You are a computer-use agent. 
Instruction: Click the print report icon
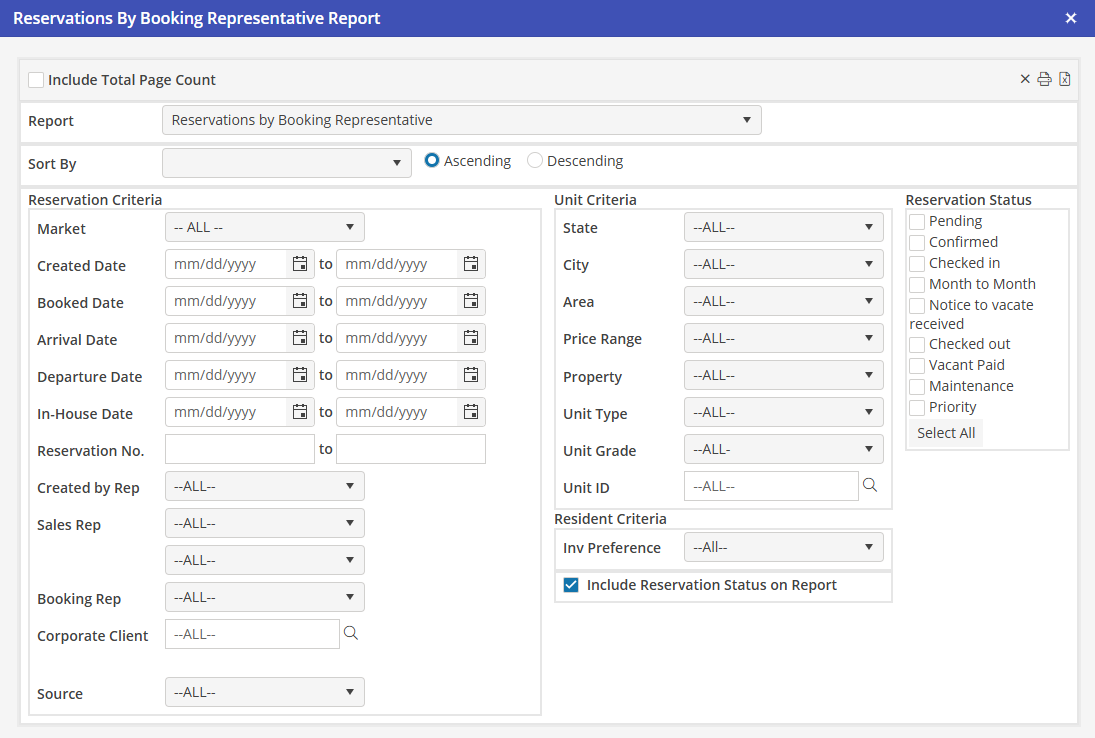pyautogui.click(x=1044, y=80)
